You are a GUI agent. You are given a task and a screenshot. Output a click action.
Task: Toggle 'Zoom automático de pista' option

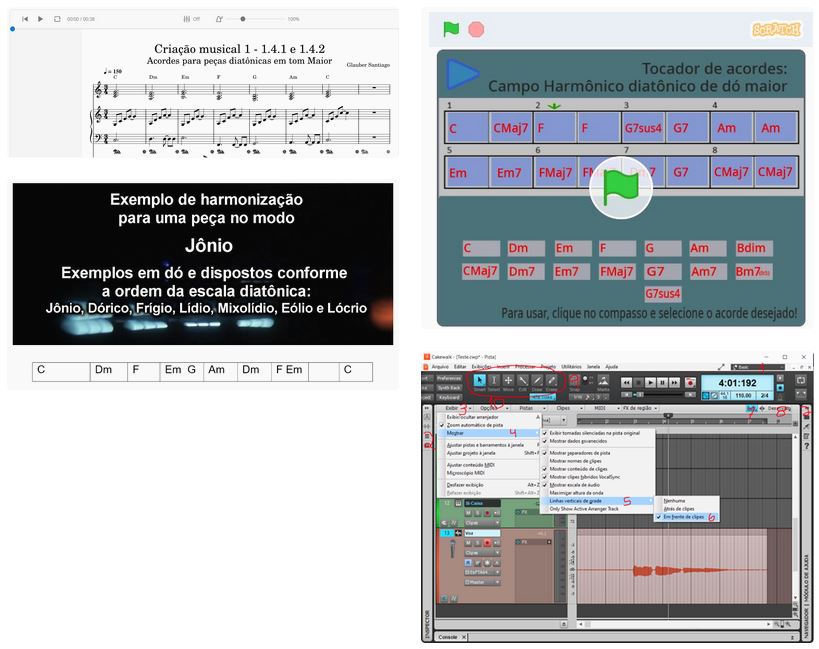474,425
